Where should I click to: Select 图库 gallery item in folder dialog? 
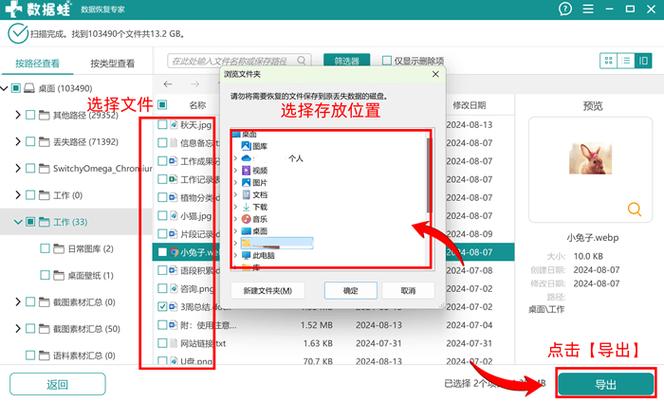pyautogui.click(x=255, y=146)
